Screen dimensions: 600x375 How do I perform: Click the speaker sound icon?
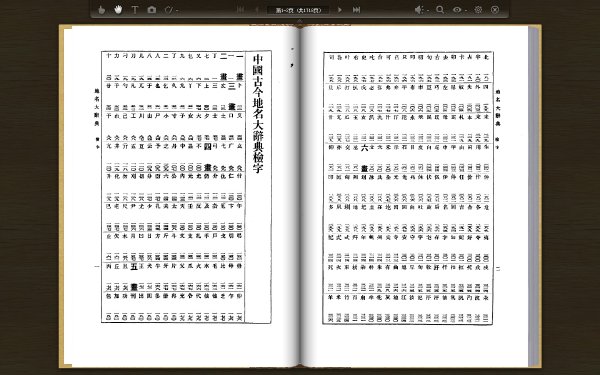click(419, 10)
